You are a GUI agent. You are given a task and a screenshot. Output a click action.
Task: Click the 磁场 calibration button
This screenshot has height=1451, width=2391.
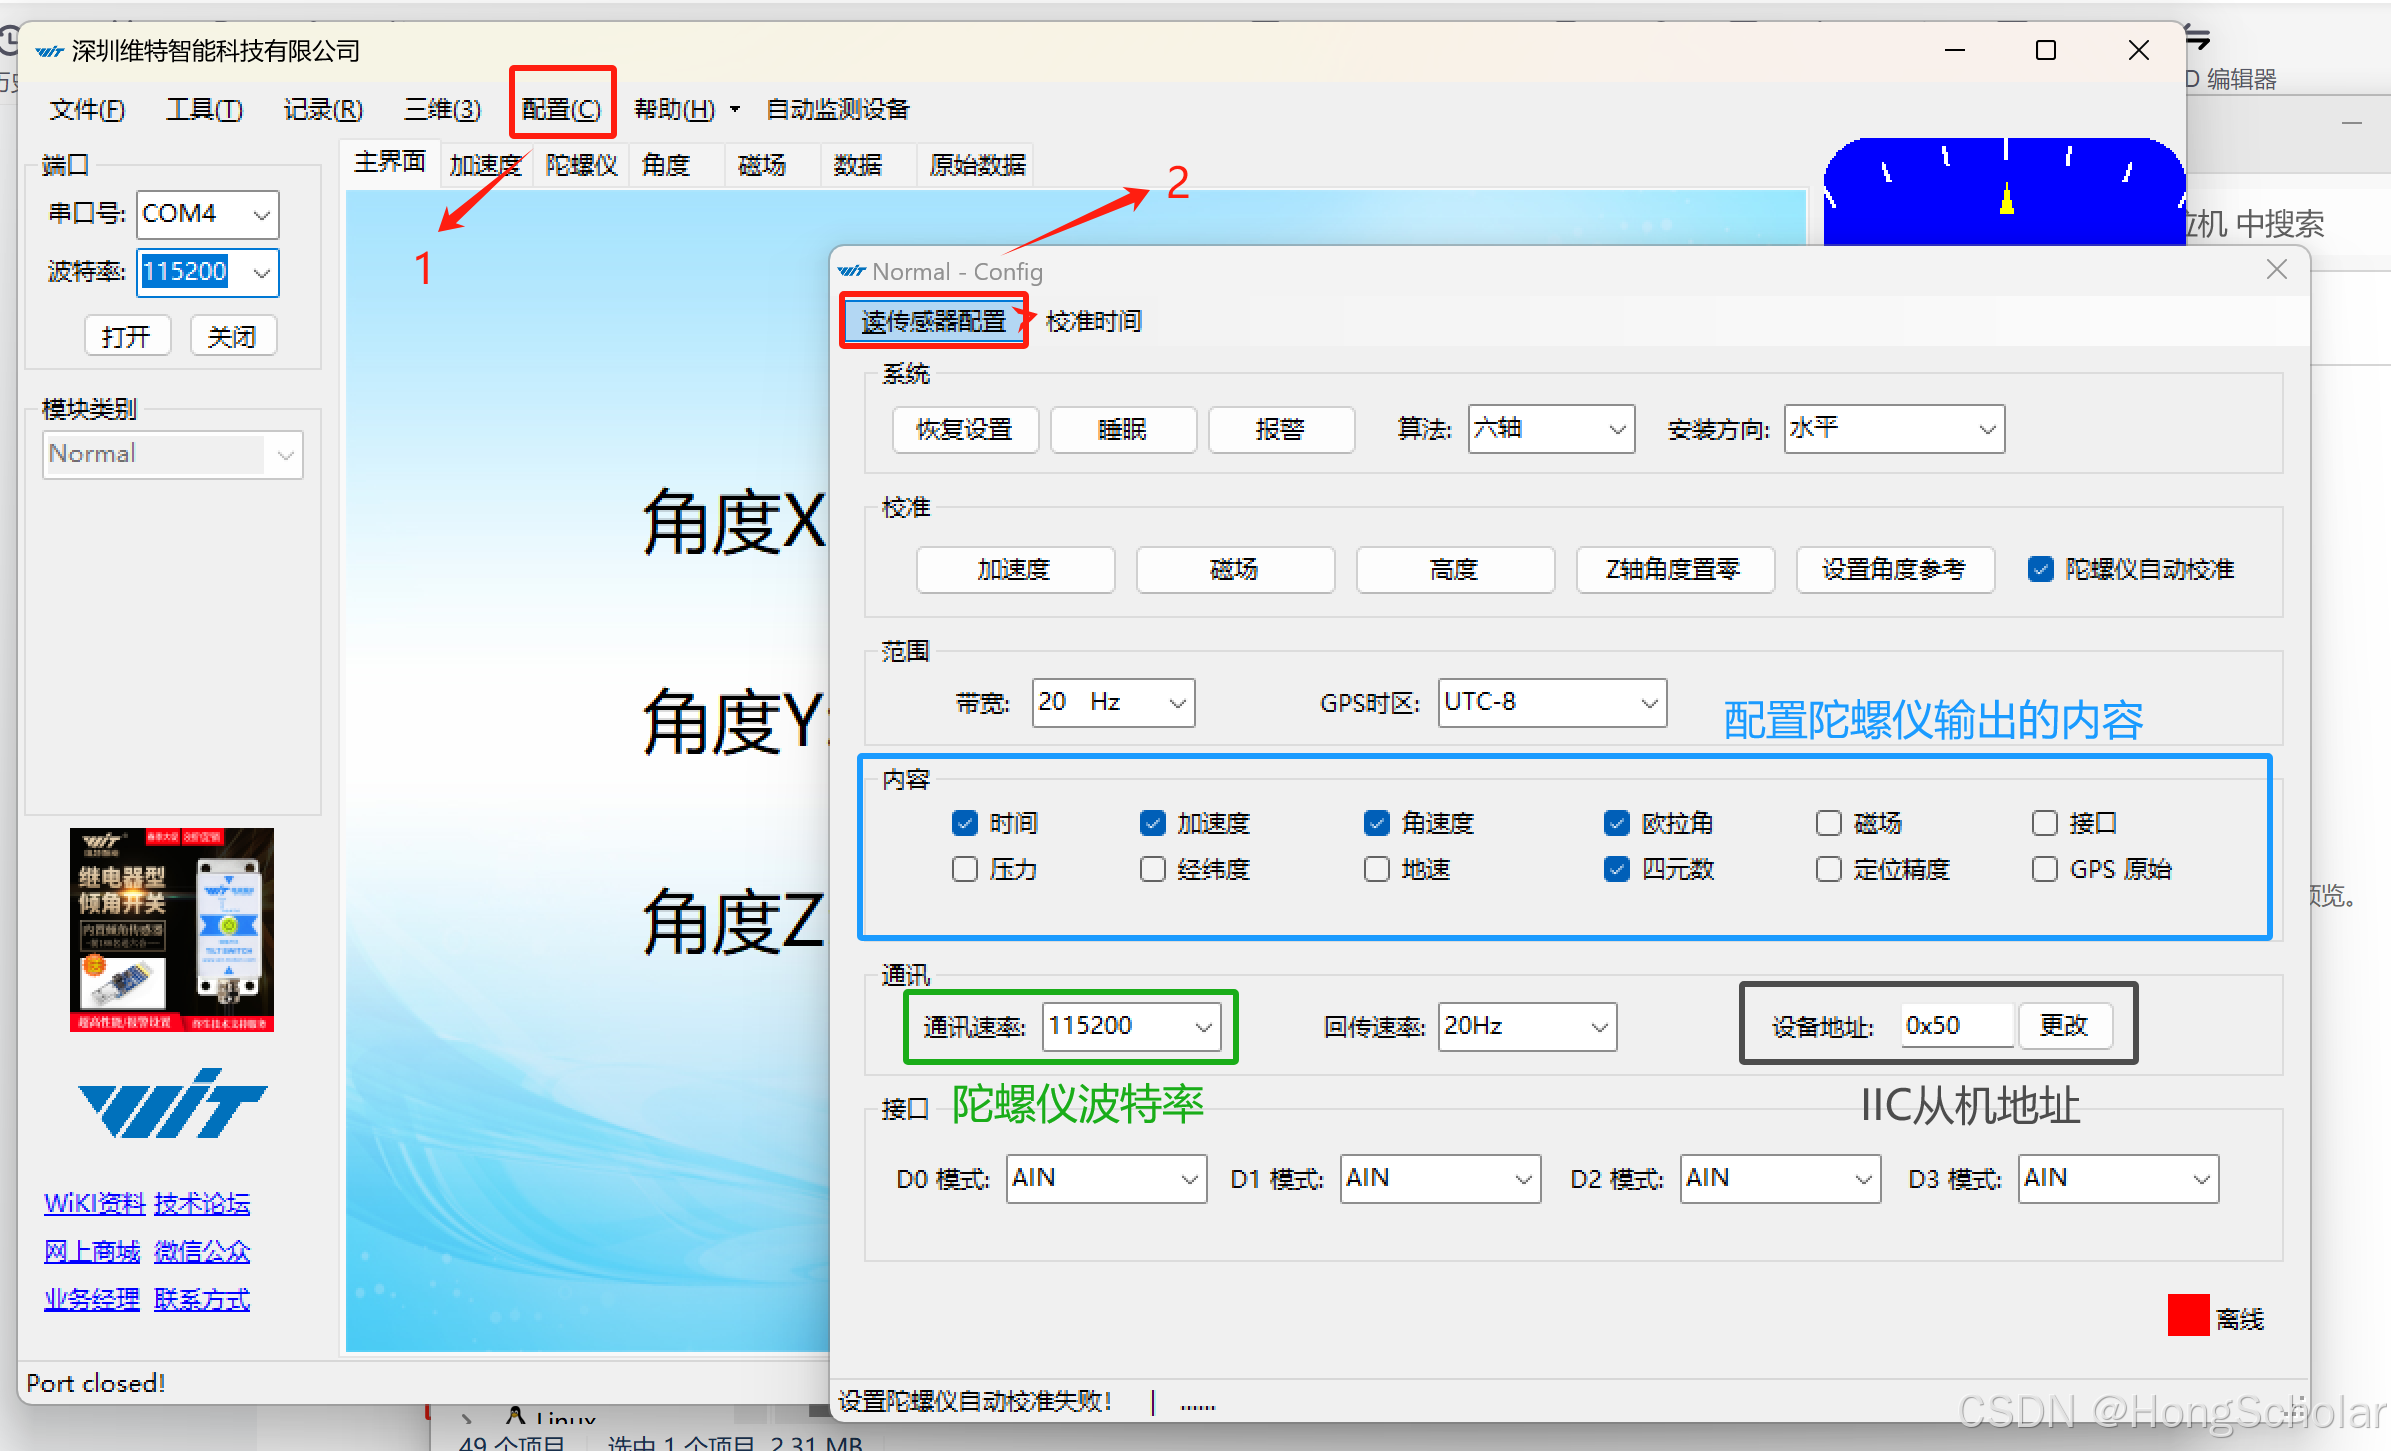coord(1235,569)
